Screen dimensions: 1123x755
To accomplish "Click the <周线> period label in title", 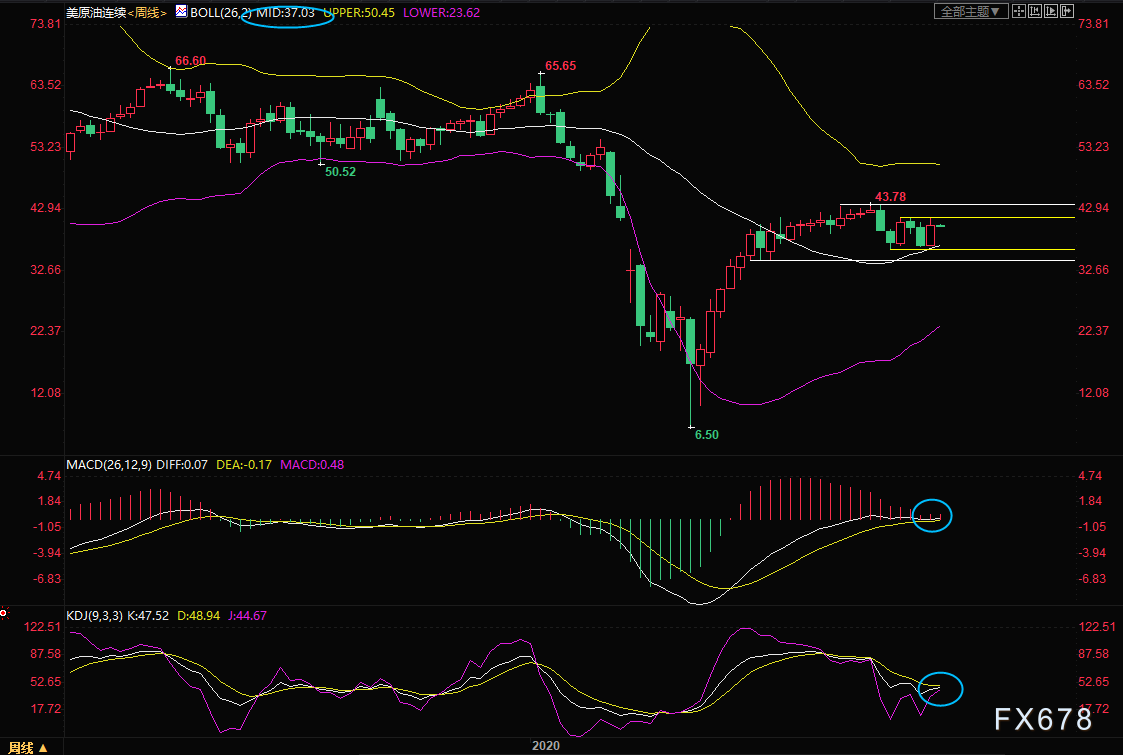I will [x=149, y=12].
